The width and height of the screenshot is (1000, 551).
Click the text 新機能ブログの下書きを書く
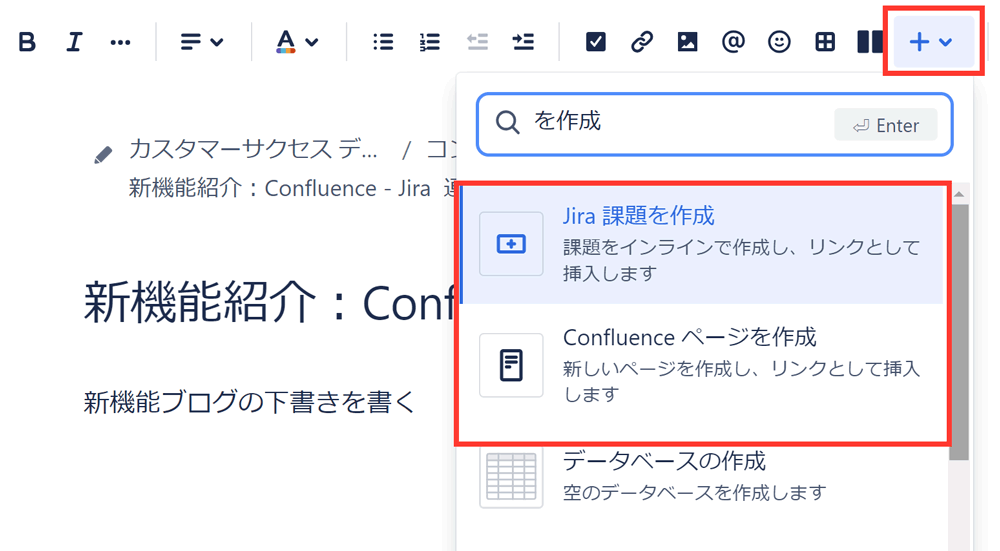(x=249, y=402)
